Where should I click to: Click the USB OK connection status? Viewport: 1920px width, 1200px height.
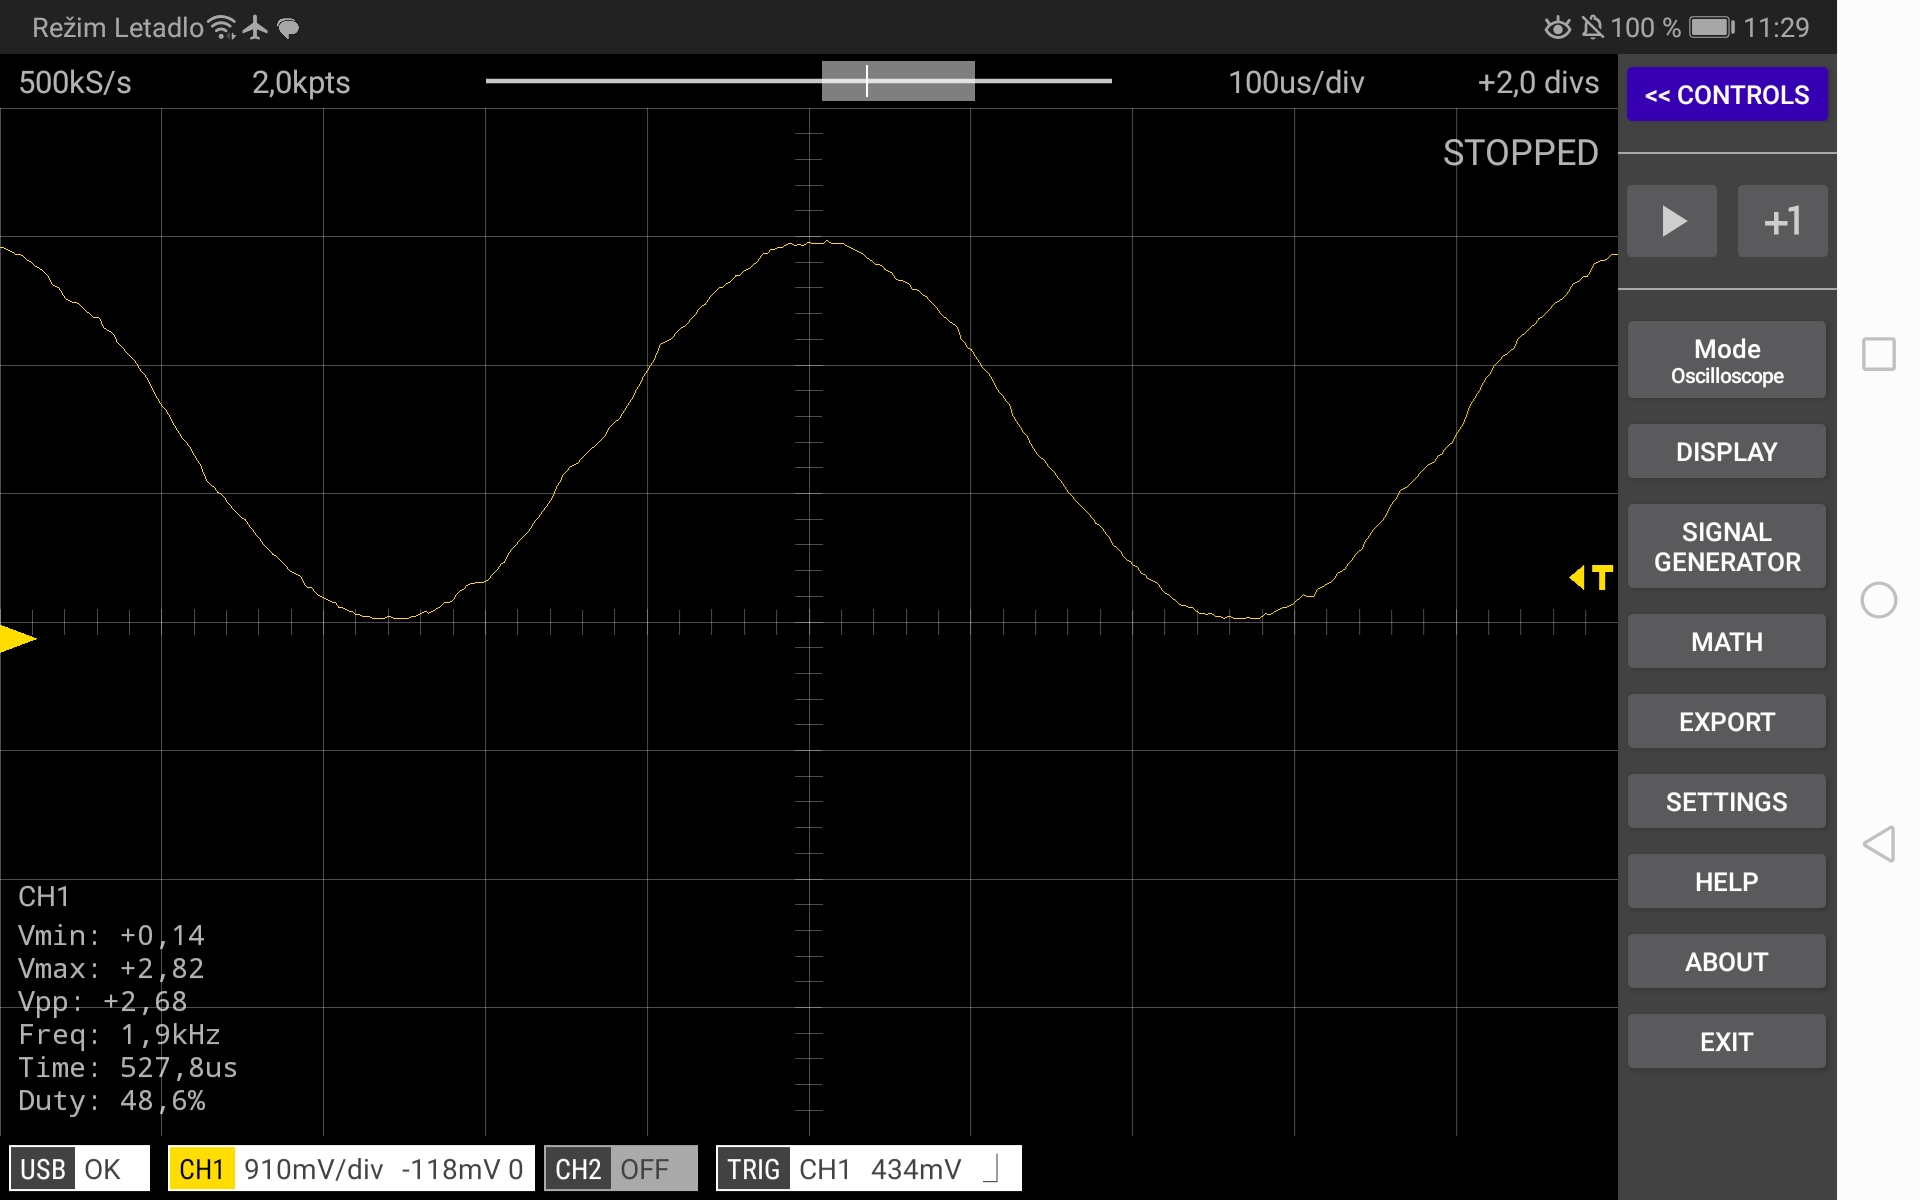tap(79, 1169)
